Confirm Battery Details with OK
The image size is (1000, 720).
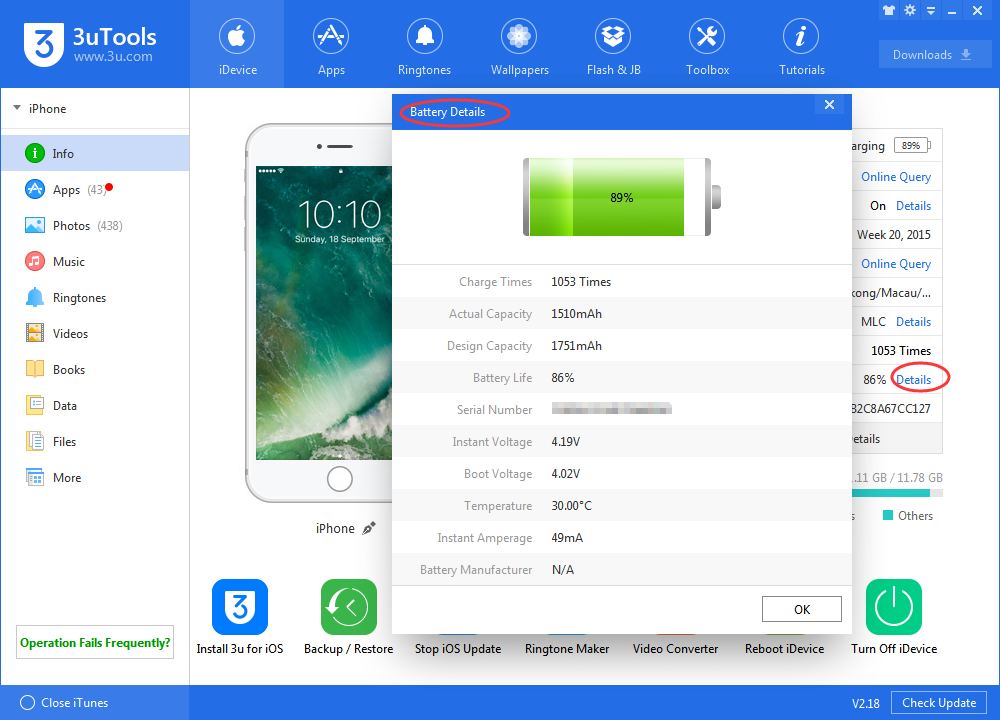point(802,609)
